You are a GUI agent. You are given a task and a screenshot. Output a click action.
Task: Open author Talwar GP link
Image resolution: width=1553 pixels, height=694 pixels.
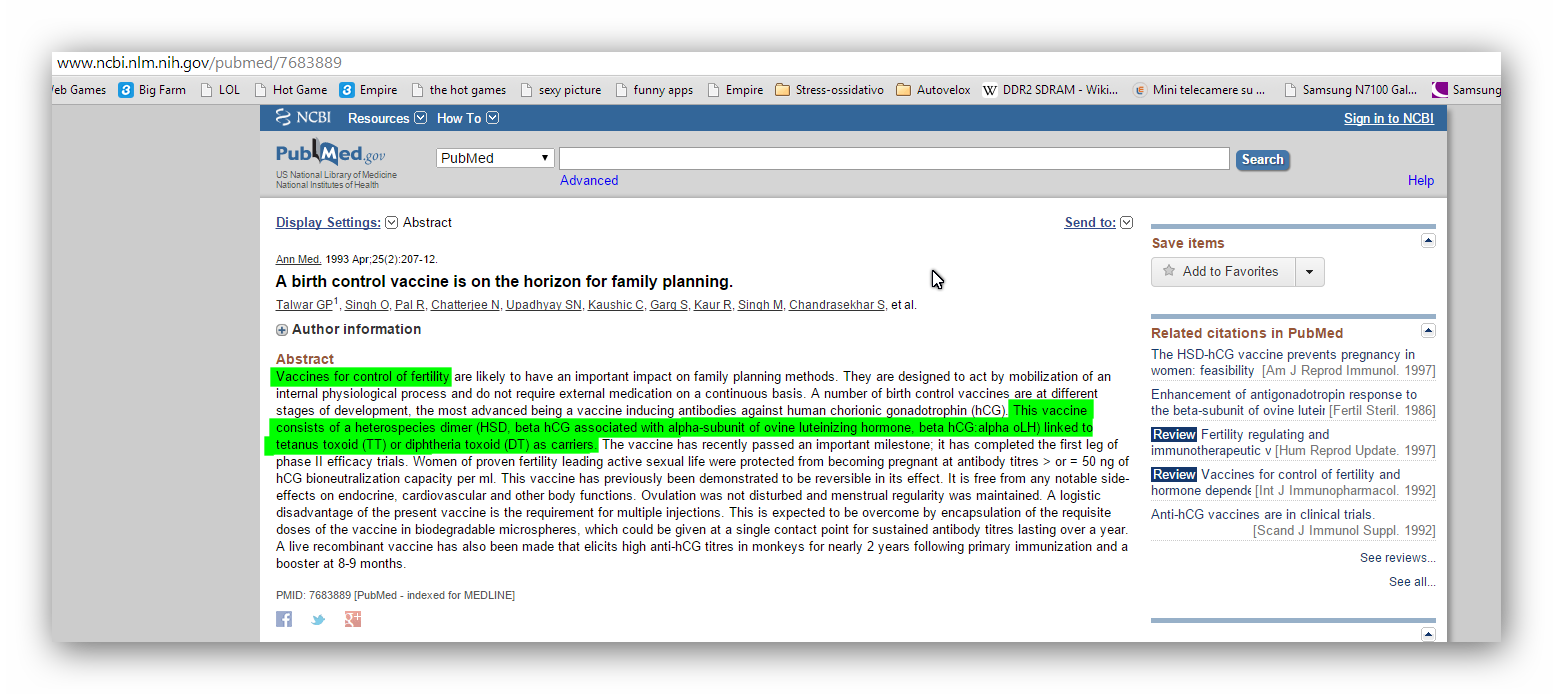(x=304, y=305)
